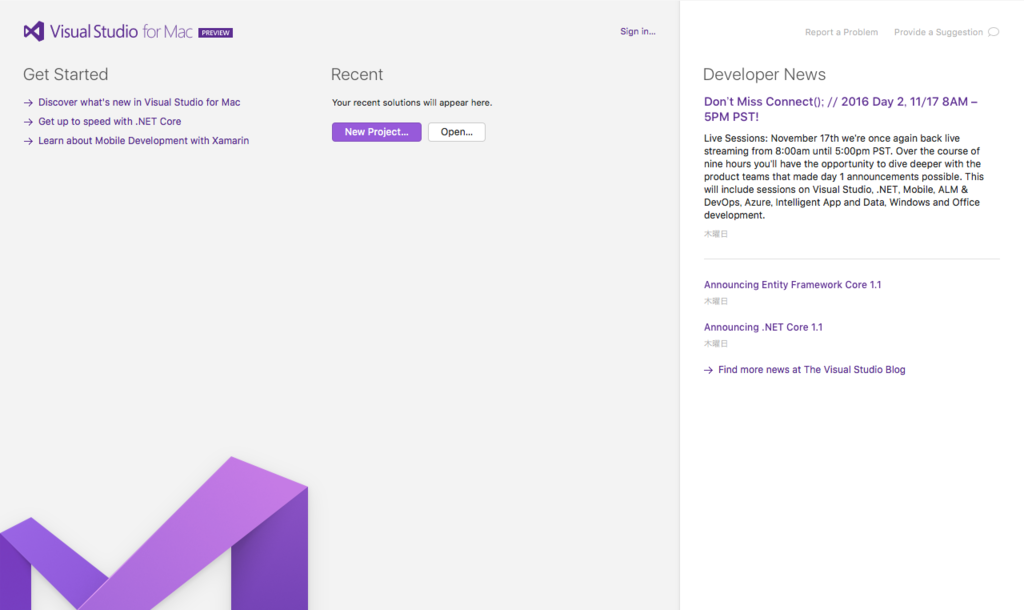Click the date under Entity Framework Core 1.1
This screenshot has width=1024, height=610.
[x=716, y=301]
